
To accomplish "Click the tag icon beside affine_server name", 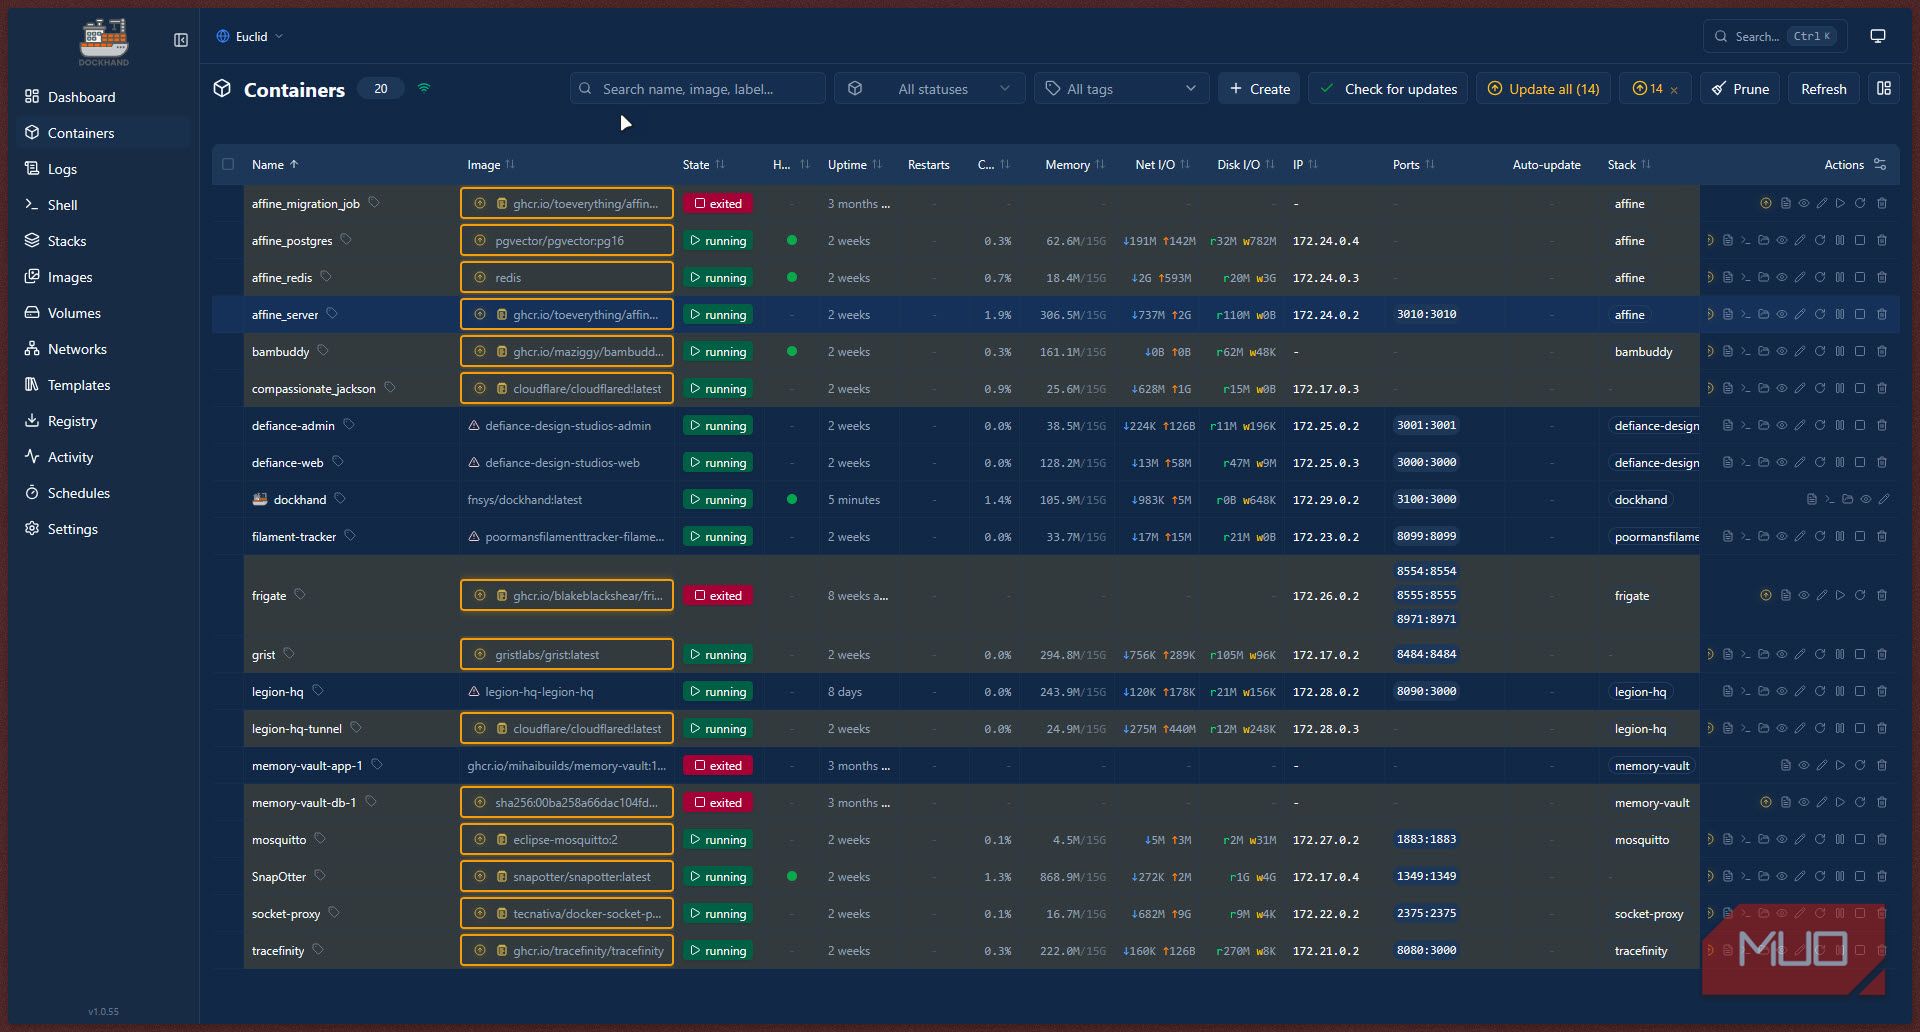I will tap(332, 314).
